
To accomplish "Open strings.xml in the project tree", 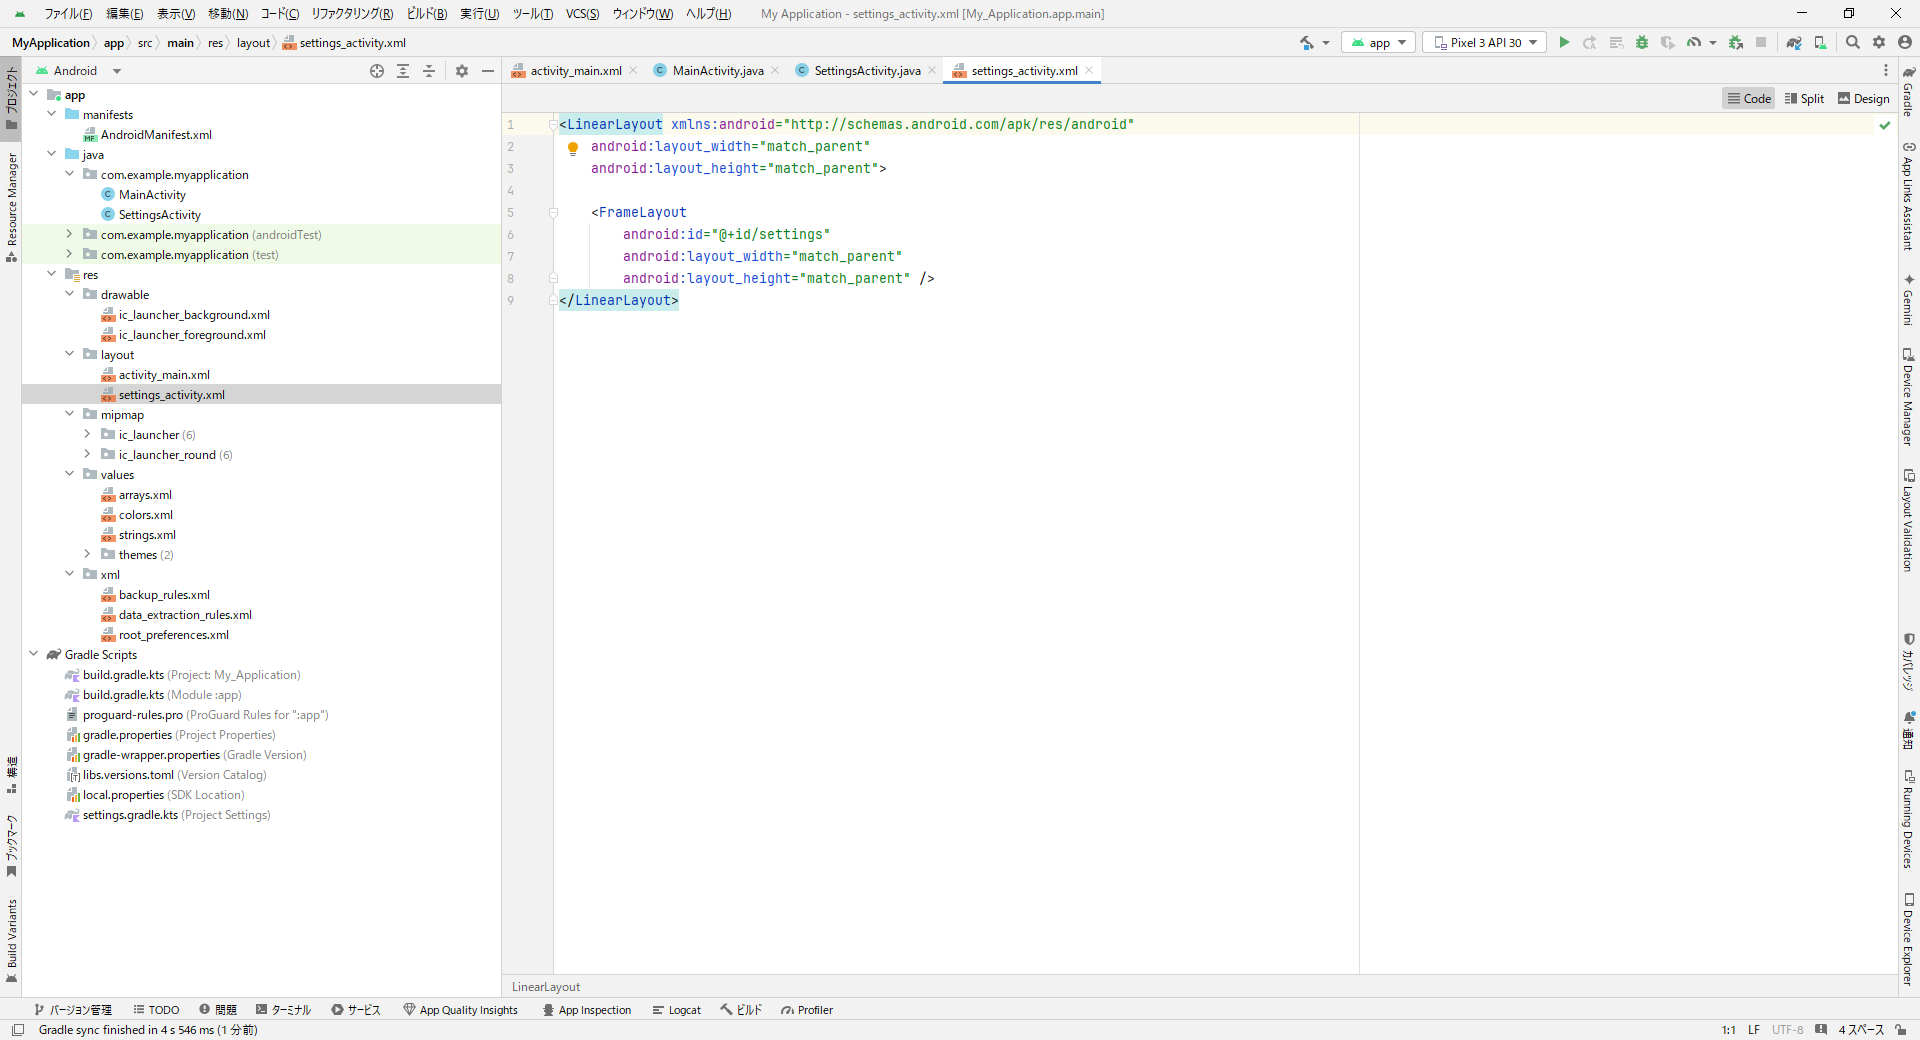I will click(x=147, y=535).
